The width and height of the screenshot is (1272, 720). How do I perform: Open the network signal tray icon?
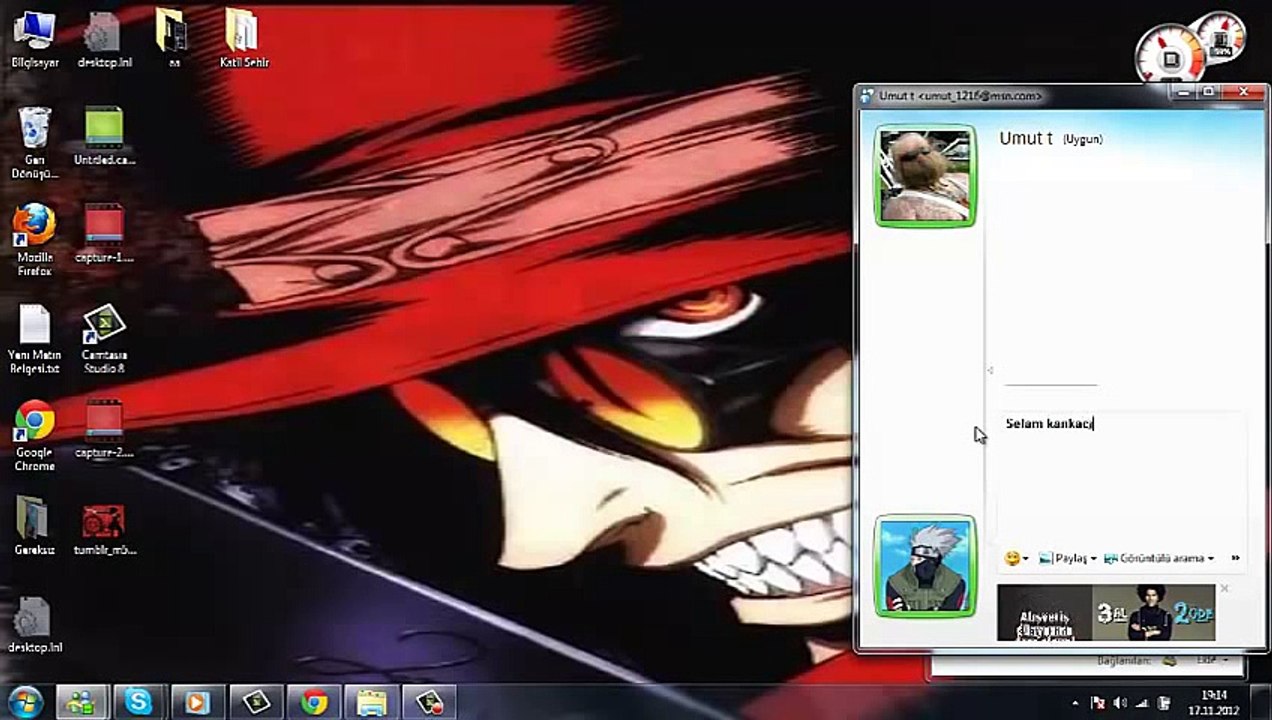1141,703
